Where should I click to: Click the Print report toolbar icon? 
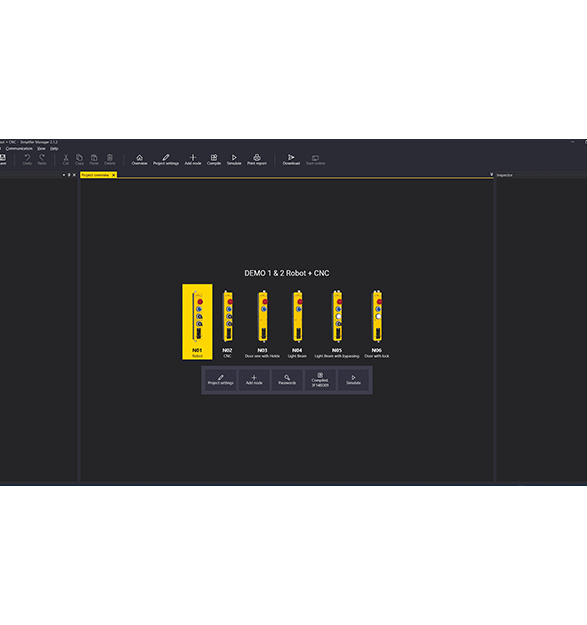click(x=257, y=159)
